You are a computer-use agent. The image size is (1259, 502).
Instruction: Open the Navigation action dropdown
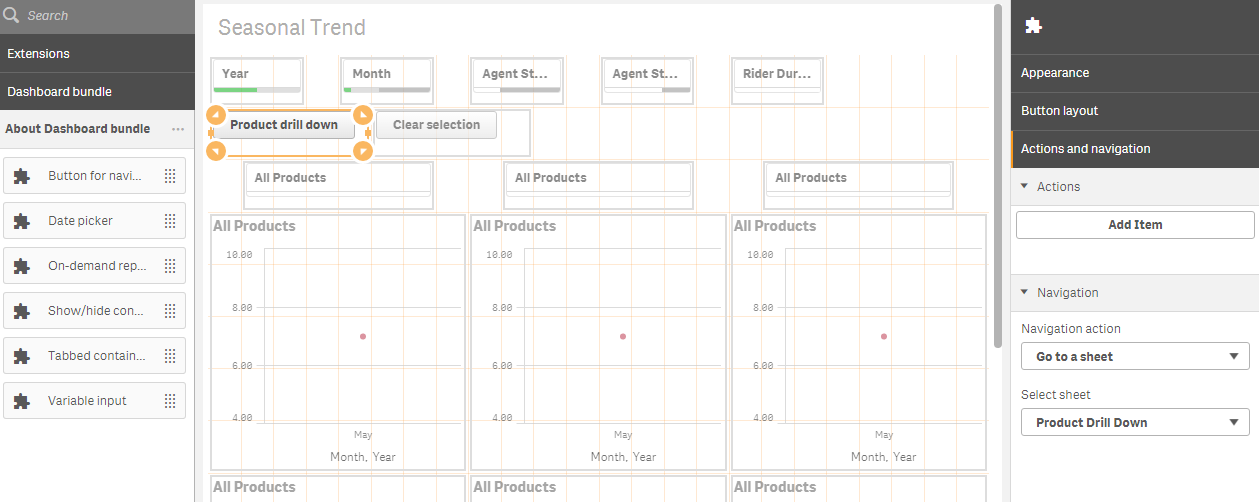(x=1135, y=356)
